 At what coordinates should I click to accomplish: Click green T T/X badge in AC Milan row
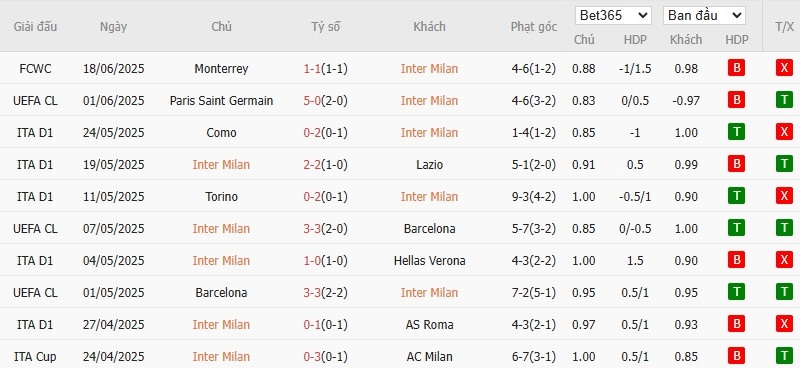[x=784, y=356]
